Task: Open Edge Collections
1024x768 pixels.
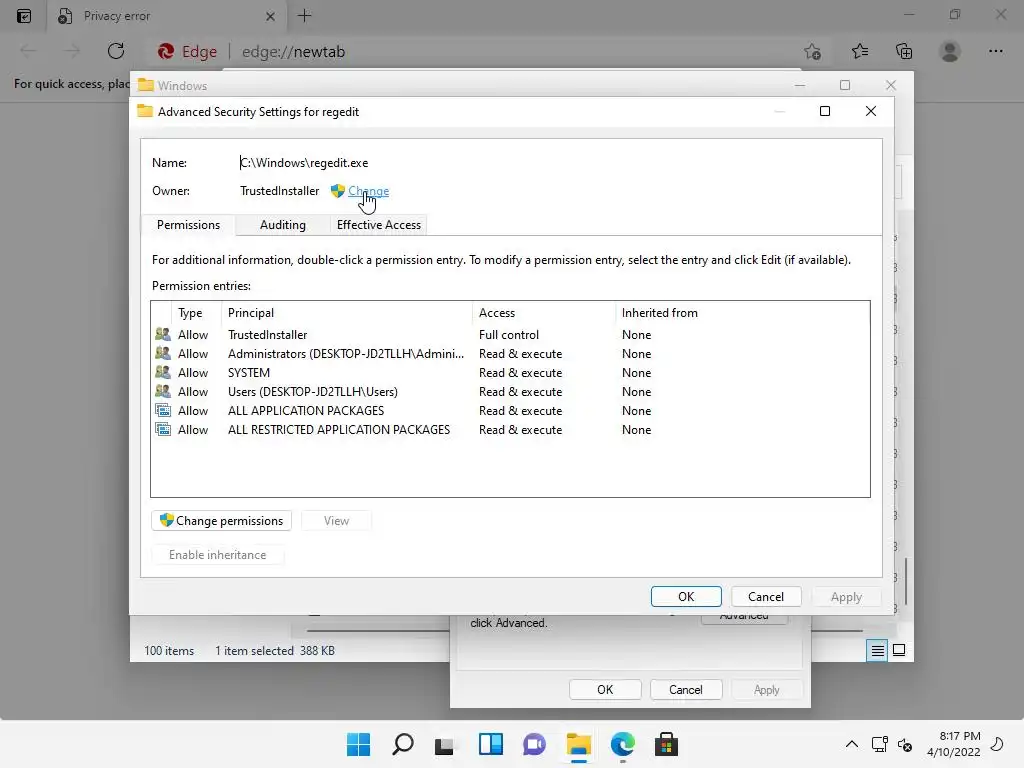Action: click(x=904, y=51)
